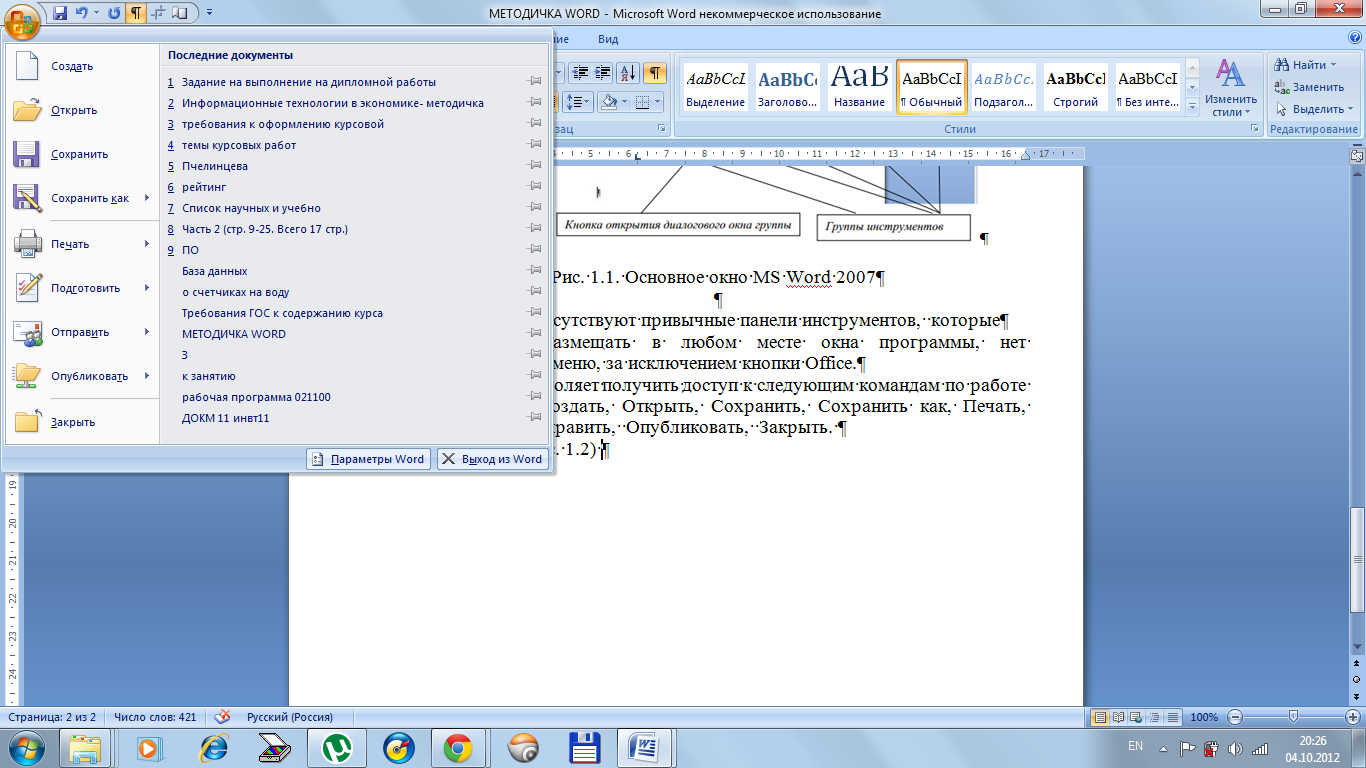
Task: Choose 'Открыть' in the Office menu
Action: [80, 110]
